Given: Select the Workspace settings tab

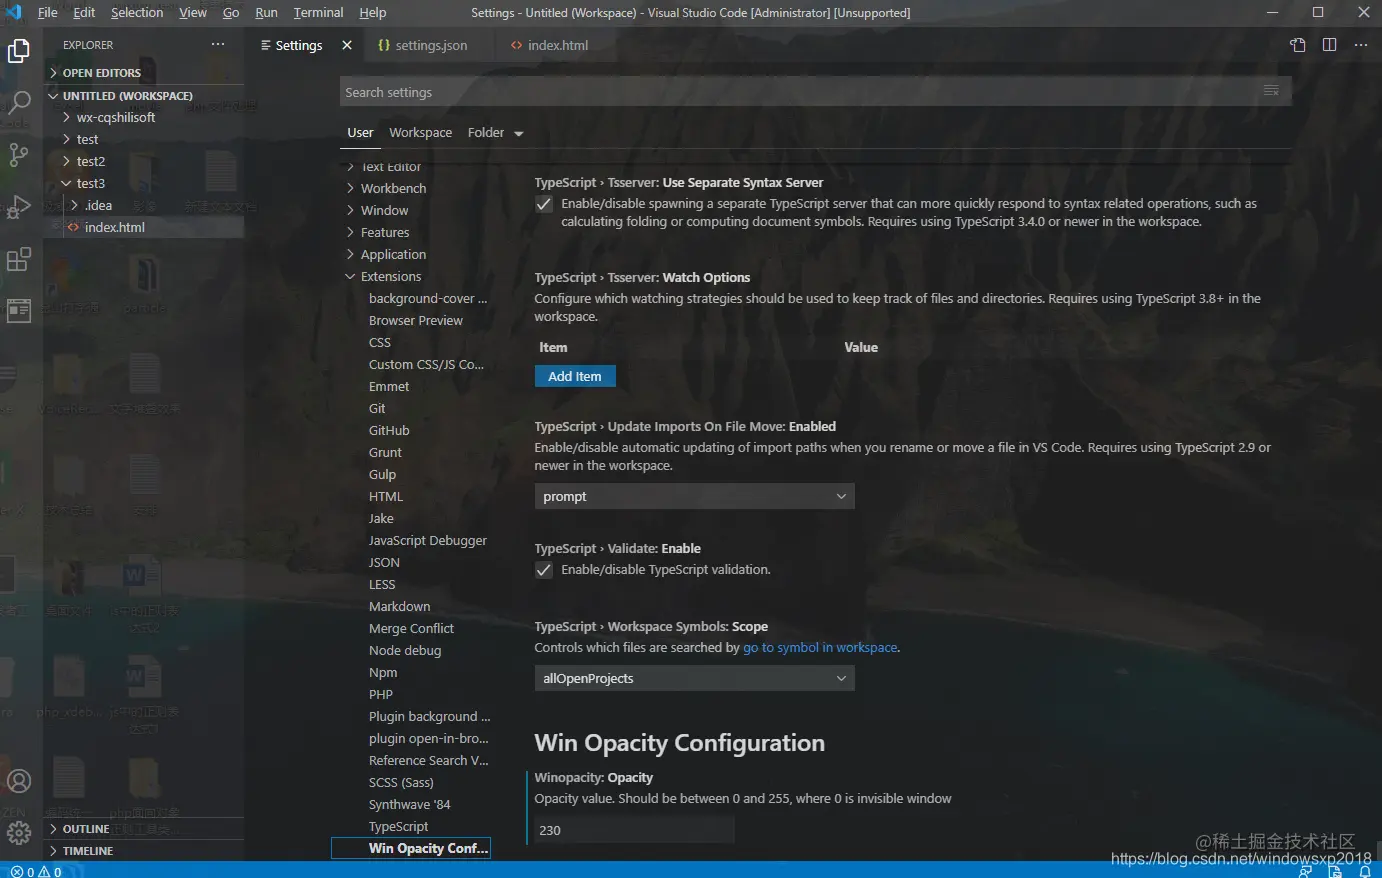Looking at the screenshot, I should click(x=420, y=133).
